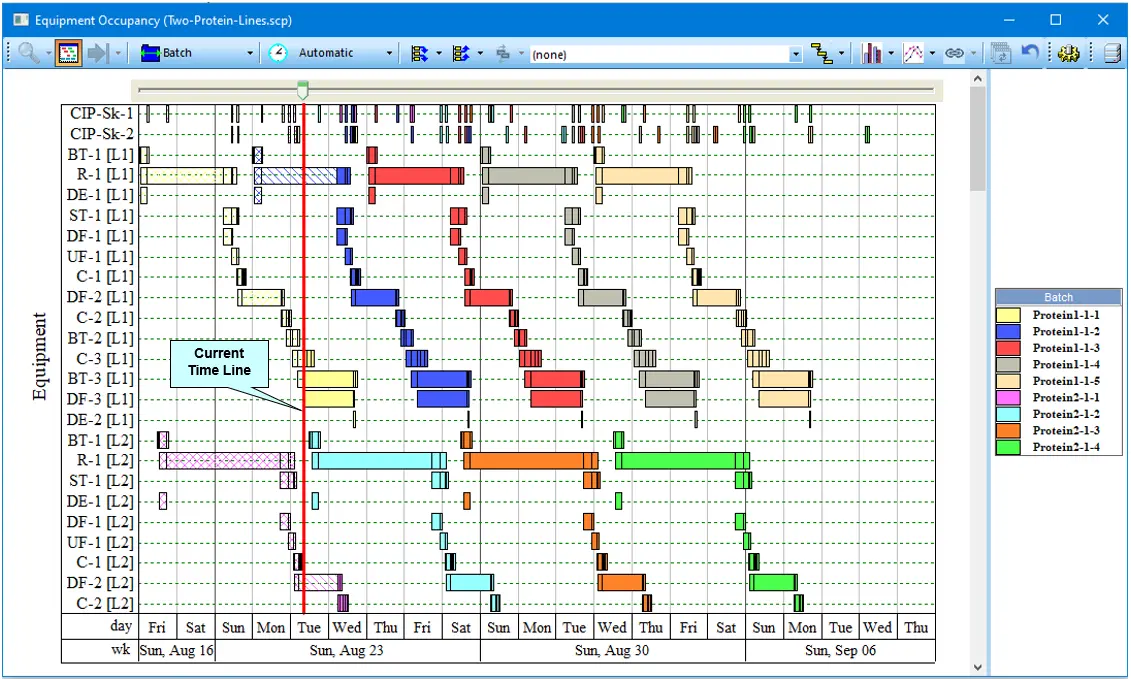Select Protein2-1-2 cyan legend swatch
Viewport: 1131px width, 679px height.
[x=1008, y=414]
